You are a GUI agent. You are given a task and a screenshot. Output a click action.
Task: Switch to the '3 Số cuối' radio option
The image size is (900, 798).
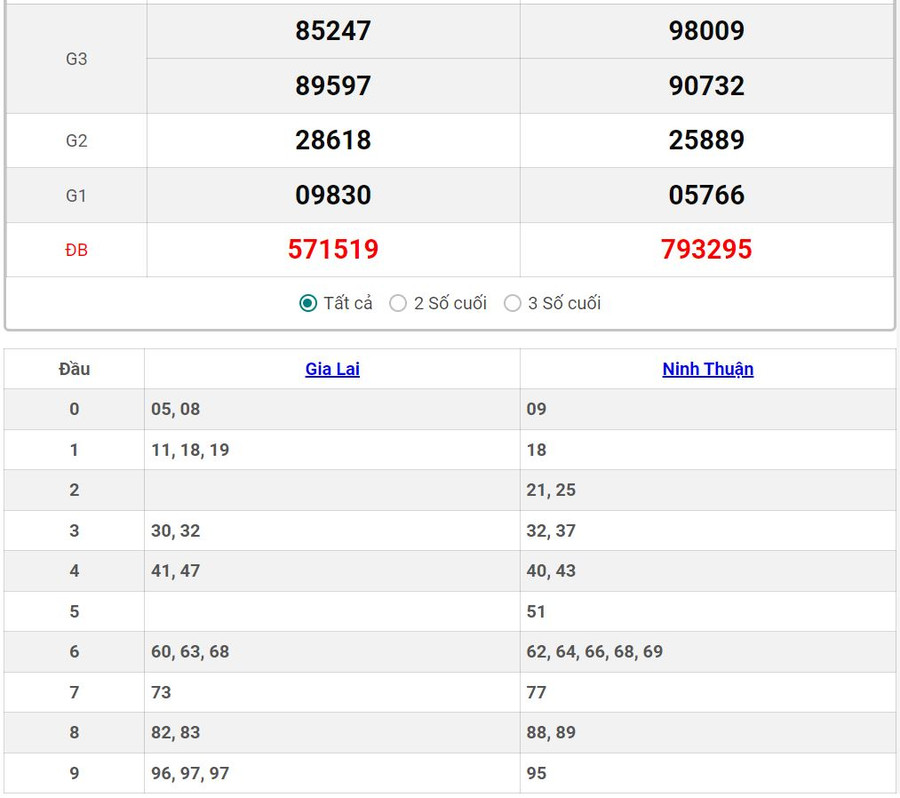point(513,303)
